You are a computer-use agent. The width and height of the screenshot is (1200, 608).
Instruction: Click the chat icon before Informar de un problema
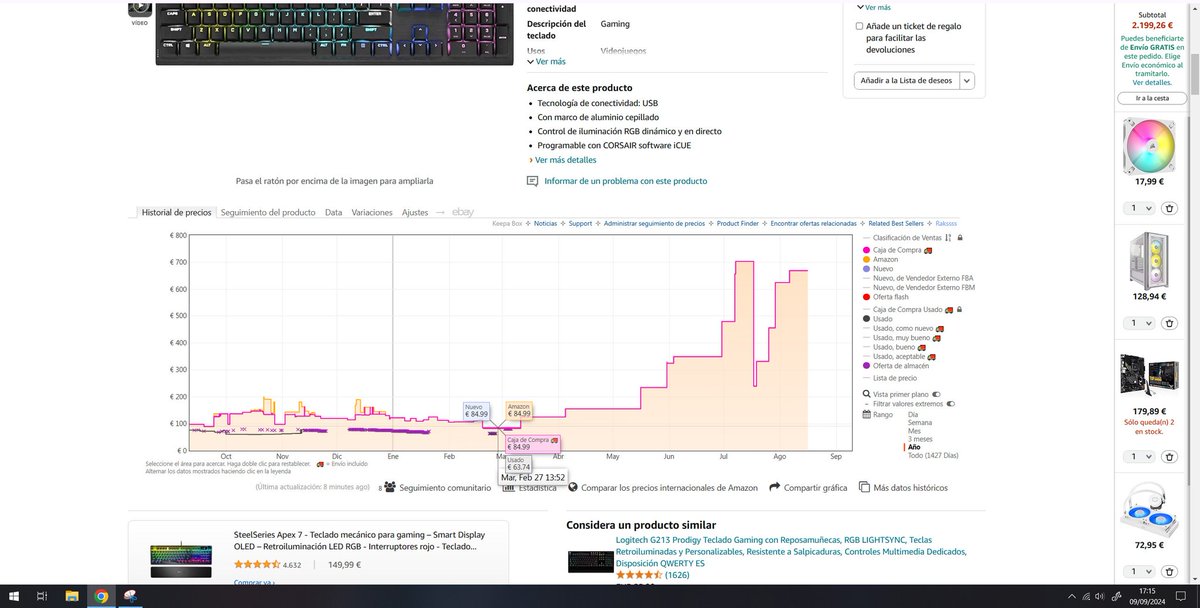(533, 181)
